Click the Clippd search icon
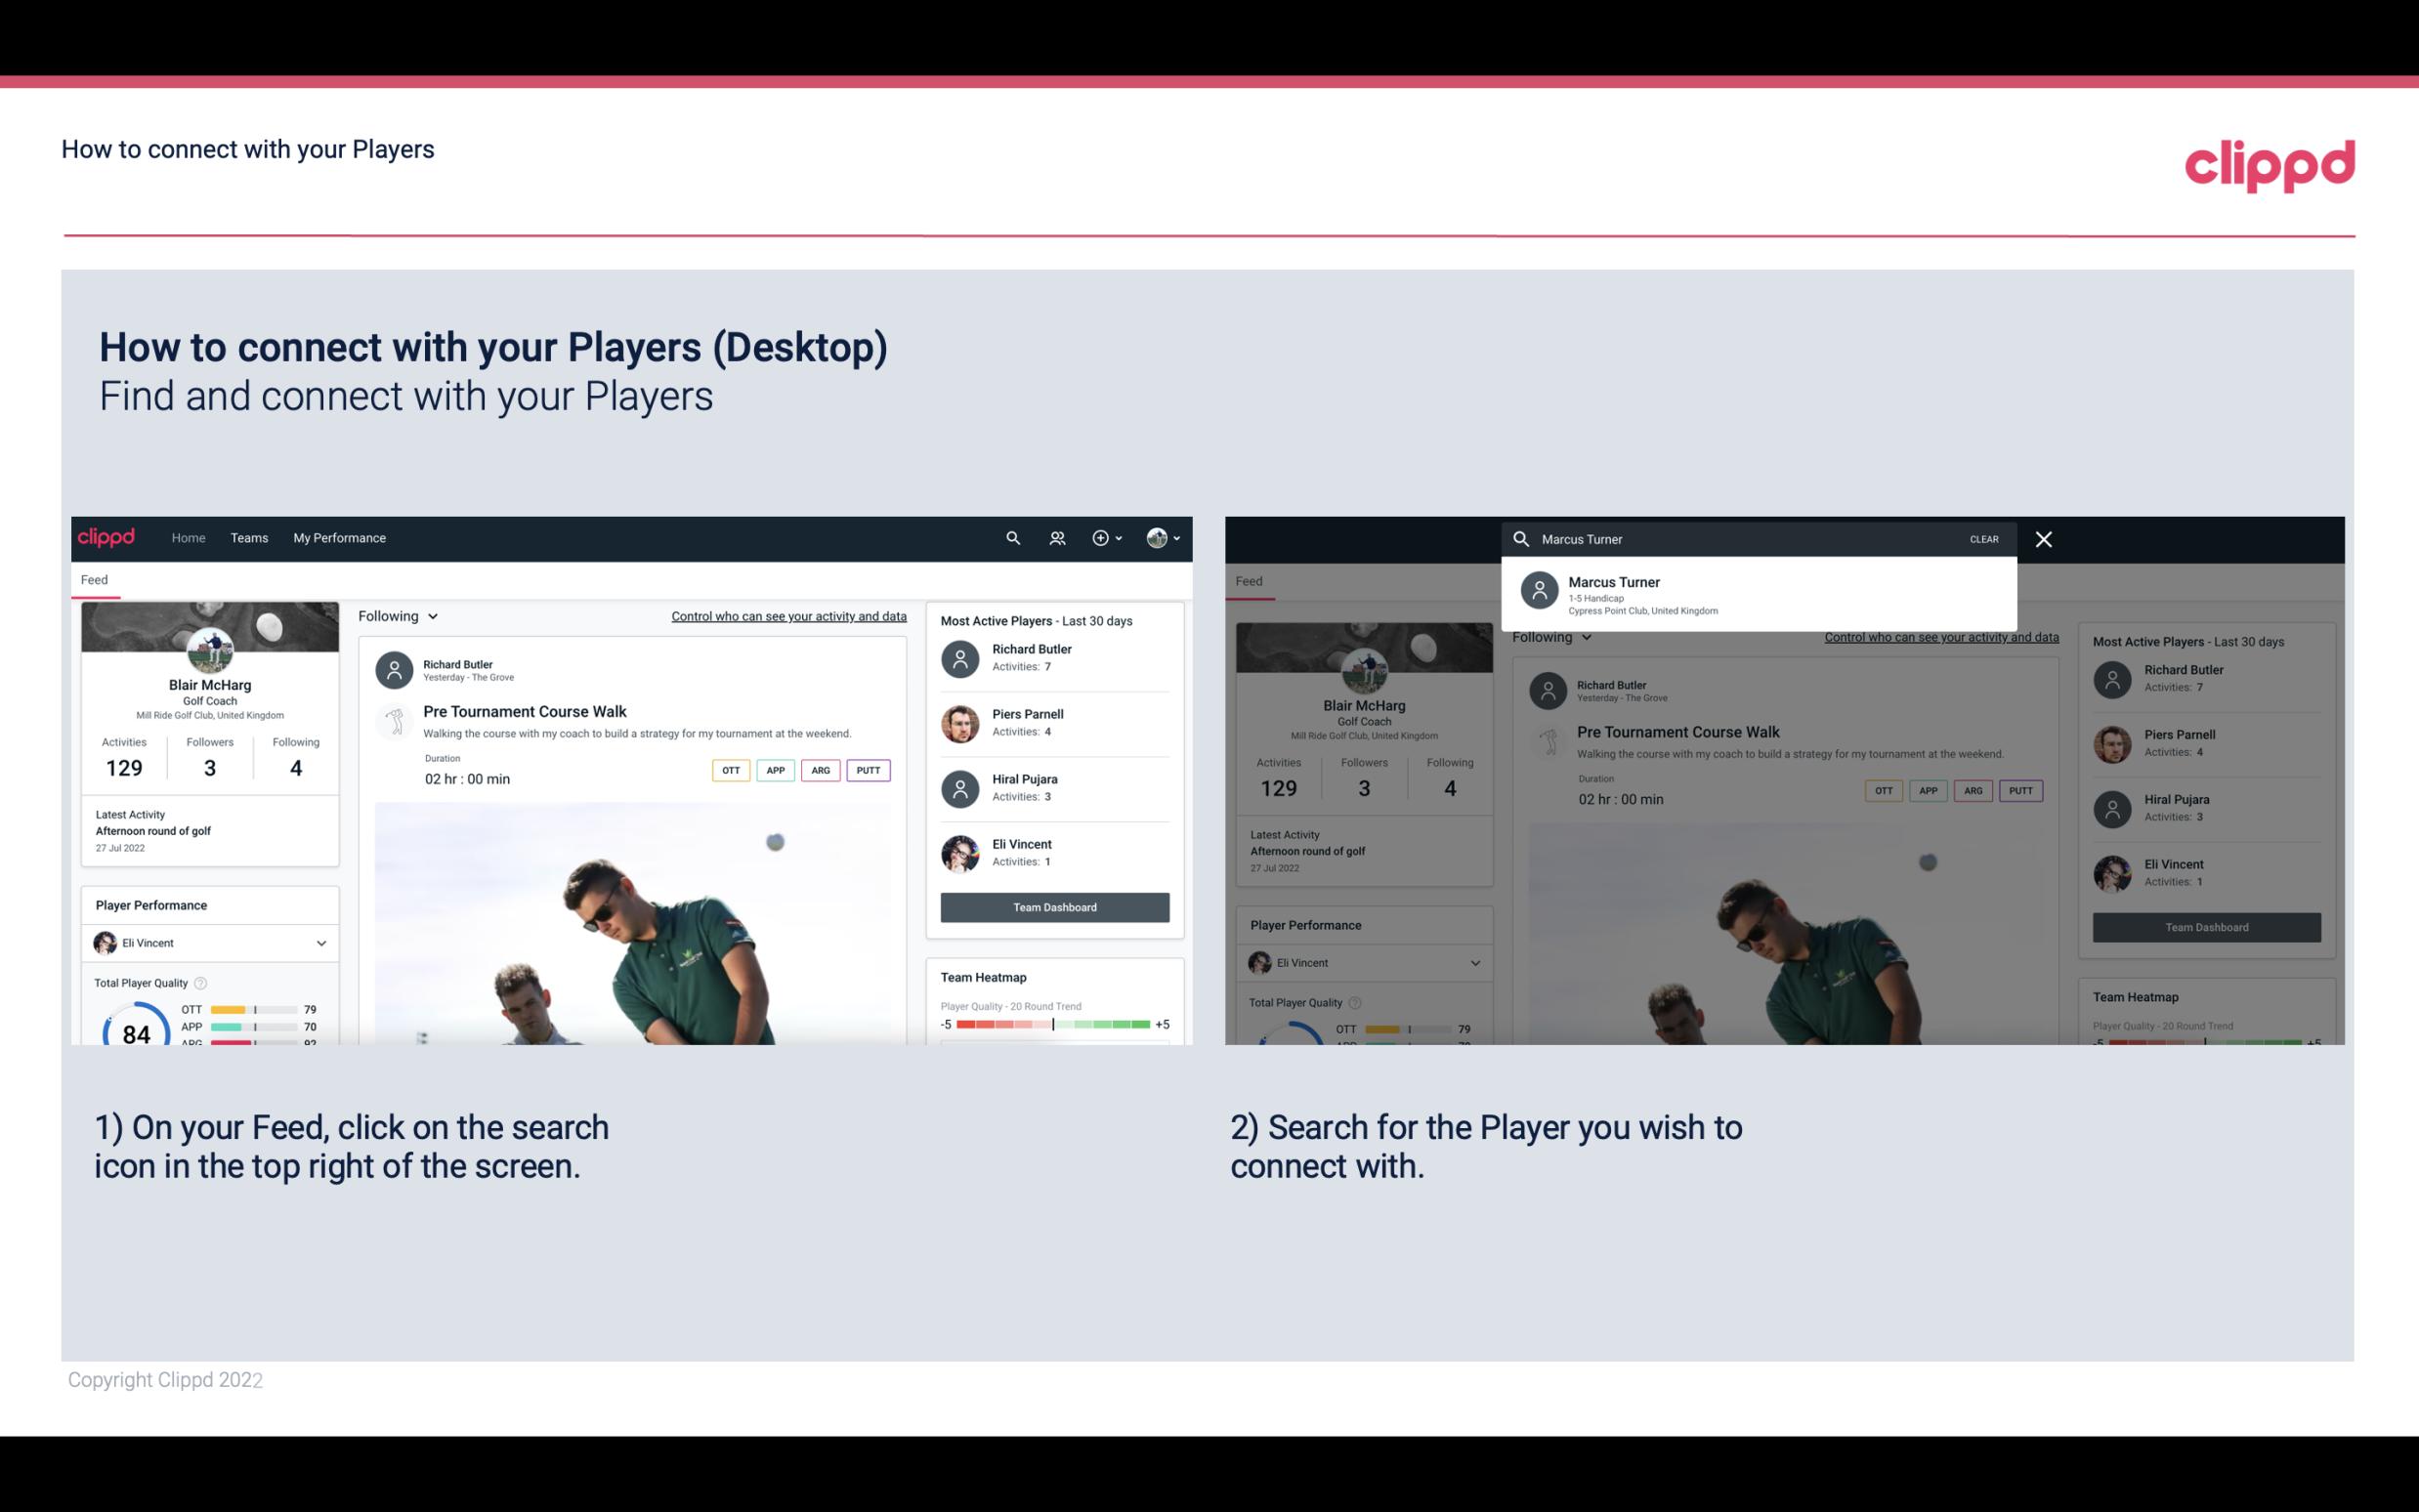The height and width of the screenshot is (1512, 2419). point(1012,538)
